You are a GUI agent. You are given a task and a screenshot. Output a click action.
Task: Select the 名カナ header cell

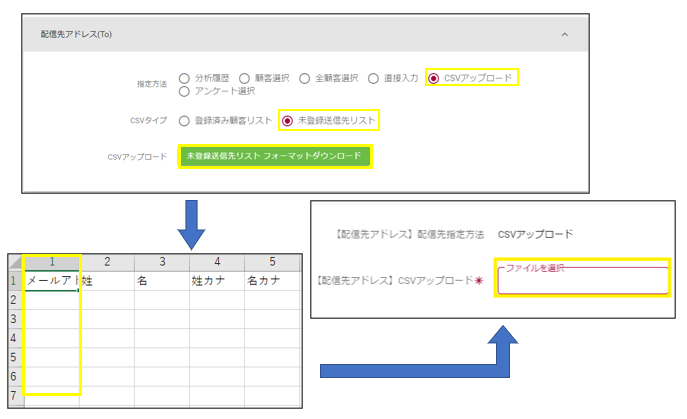coord(270,281)
